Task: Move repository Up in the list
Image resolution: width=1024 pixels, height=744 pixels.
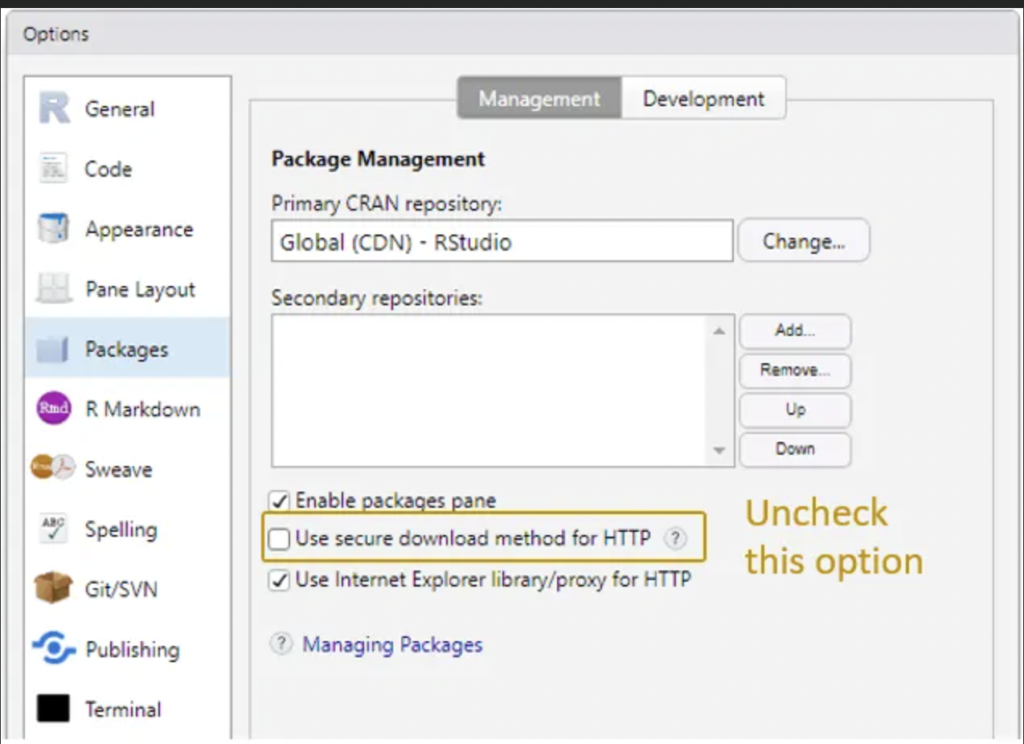Action: click(795, 410)
